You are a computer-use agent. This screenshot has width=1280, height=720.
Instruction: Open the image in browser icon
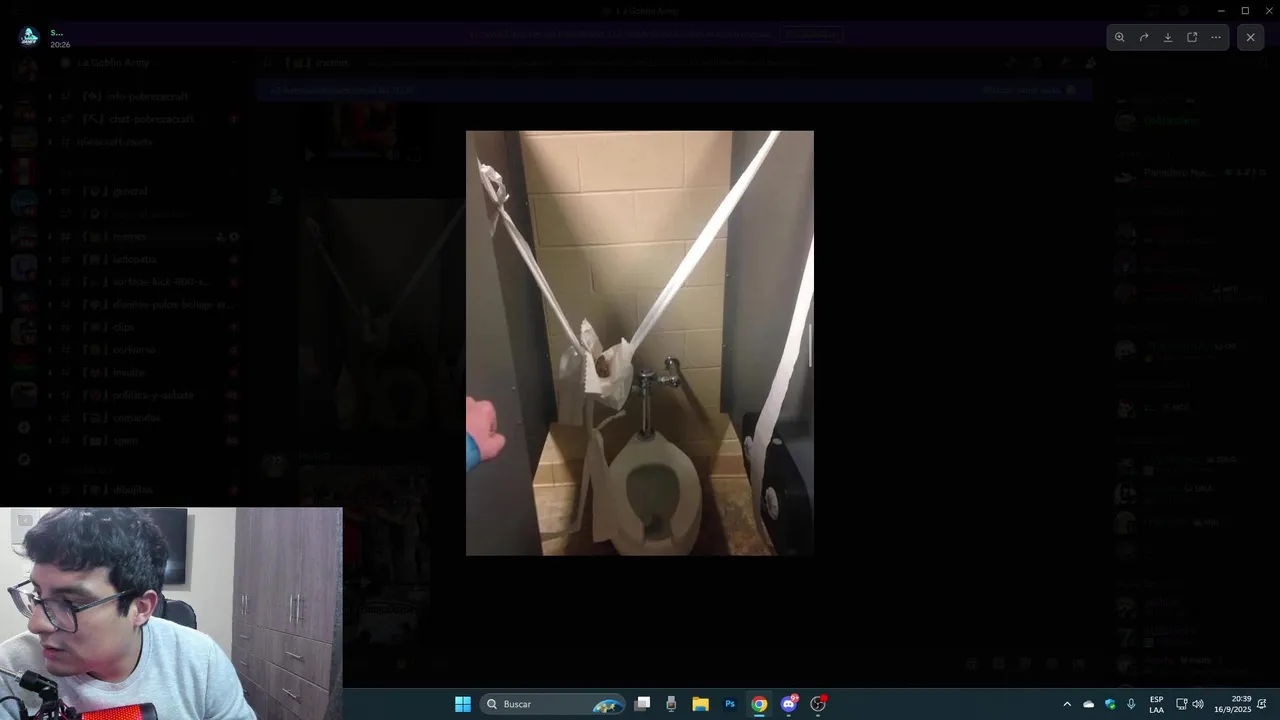(x=1192, y=37)
